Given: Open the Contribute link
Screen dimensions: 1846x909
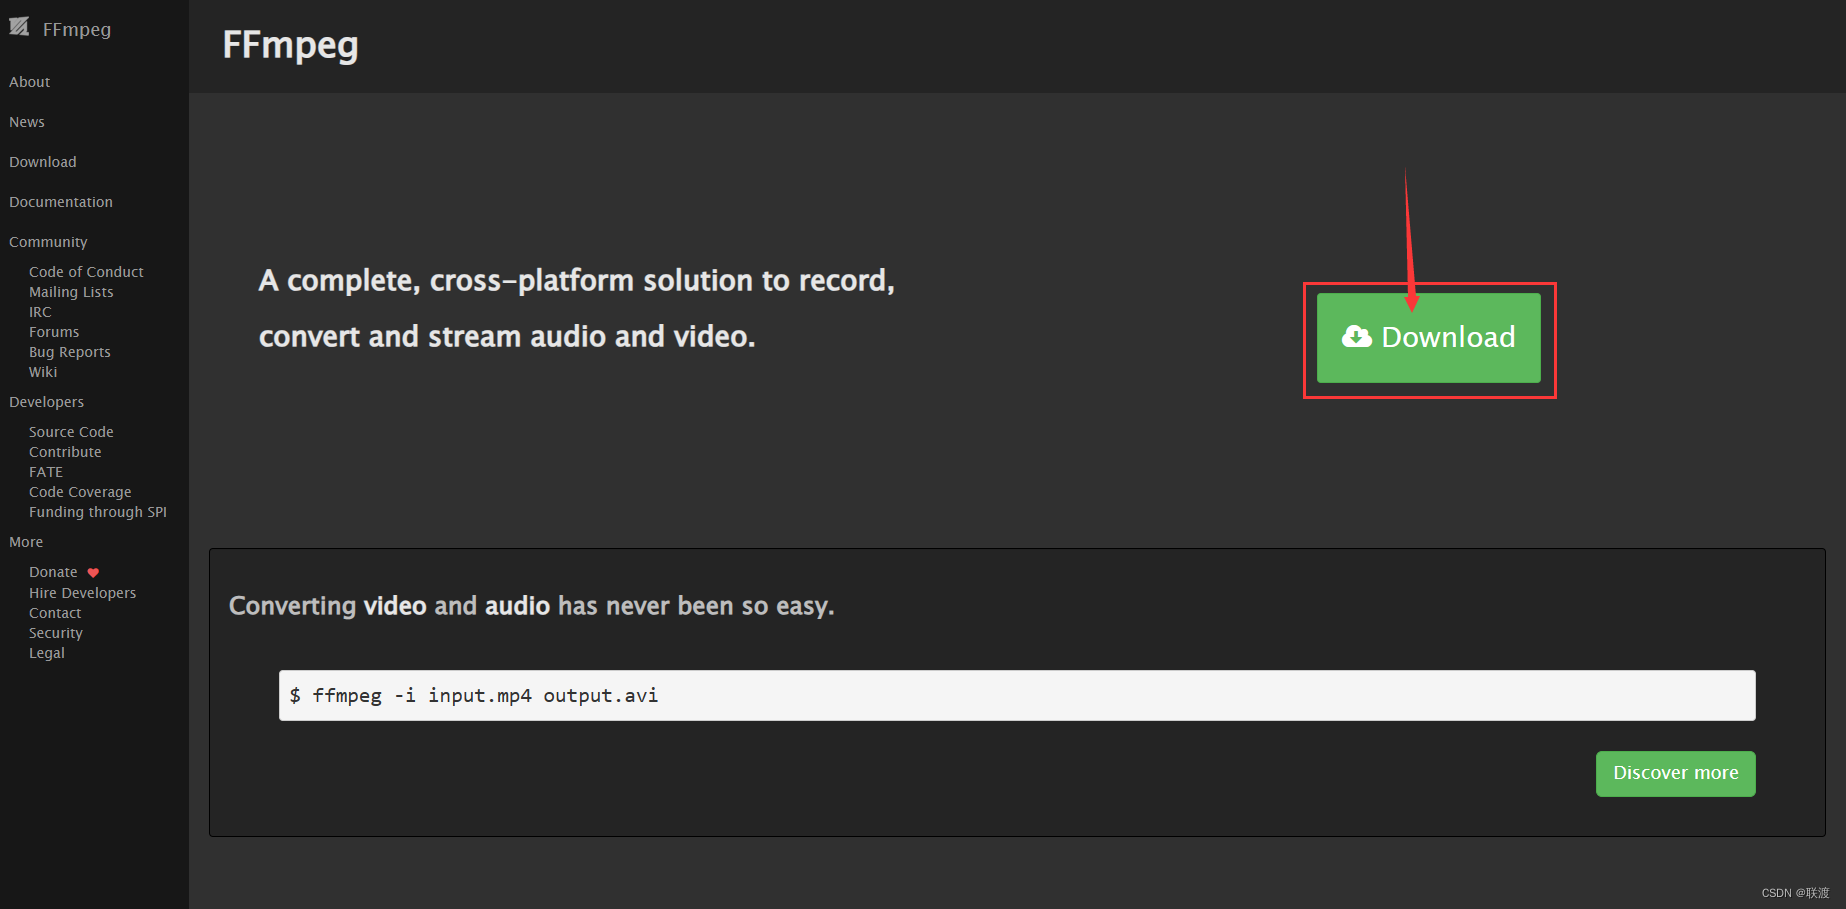Looking at the screenshot, I should click(x=65, y=452).
